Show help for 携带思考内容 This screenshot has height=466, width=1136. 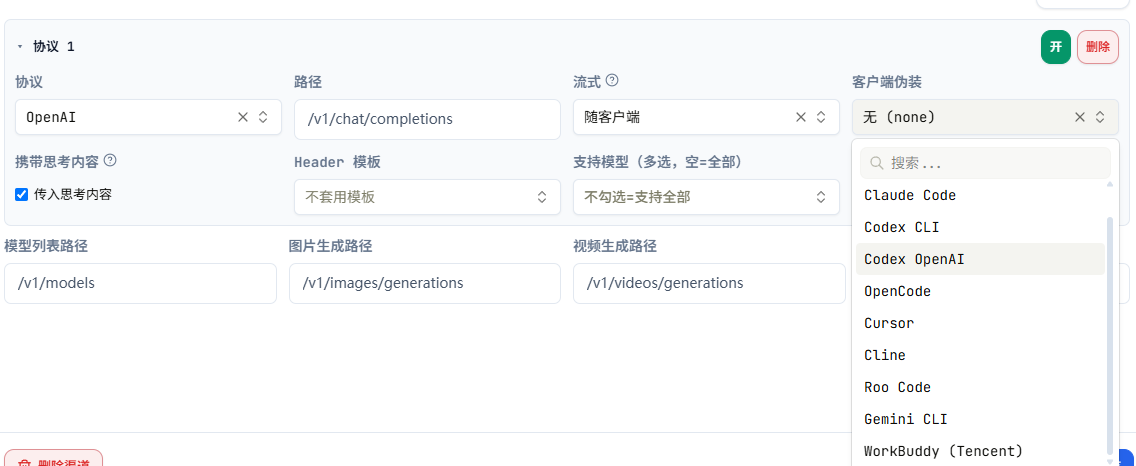coord(110,160)
